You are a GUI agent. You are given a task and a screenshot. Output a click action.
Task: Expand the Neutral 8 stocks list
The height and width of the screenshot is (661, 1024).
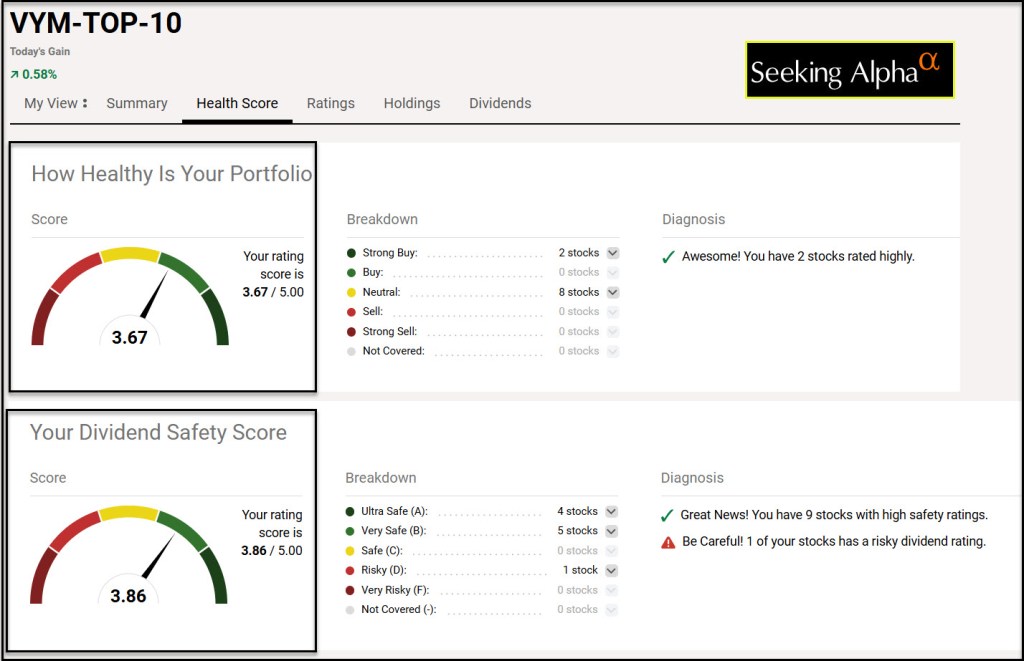click(x=613, y=292)
